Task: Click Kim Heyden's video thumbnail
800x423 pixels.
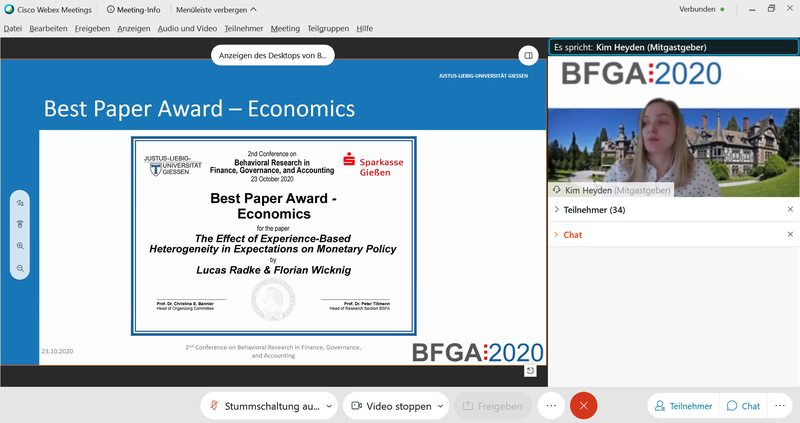Action: pos(673,127)
